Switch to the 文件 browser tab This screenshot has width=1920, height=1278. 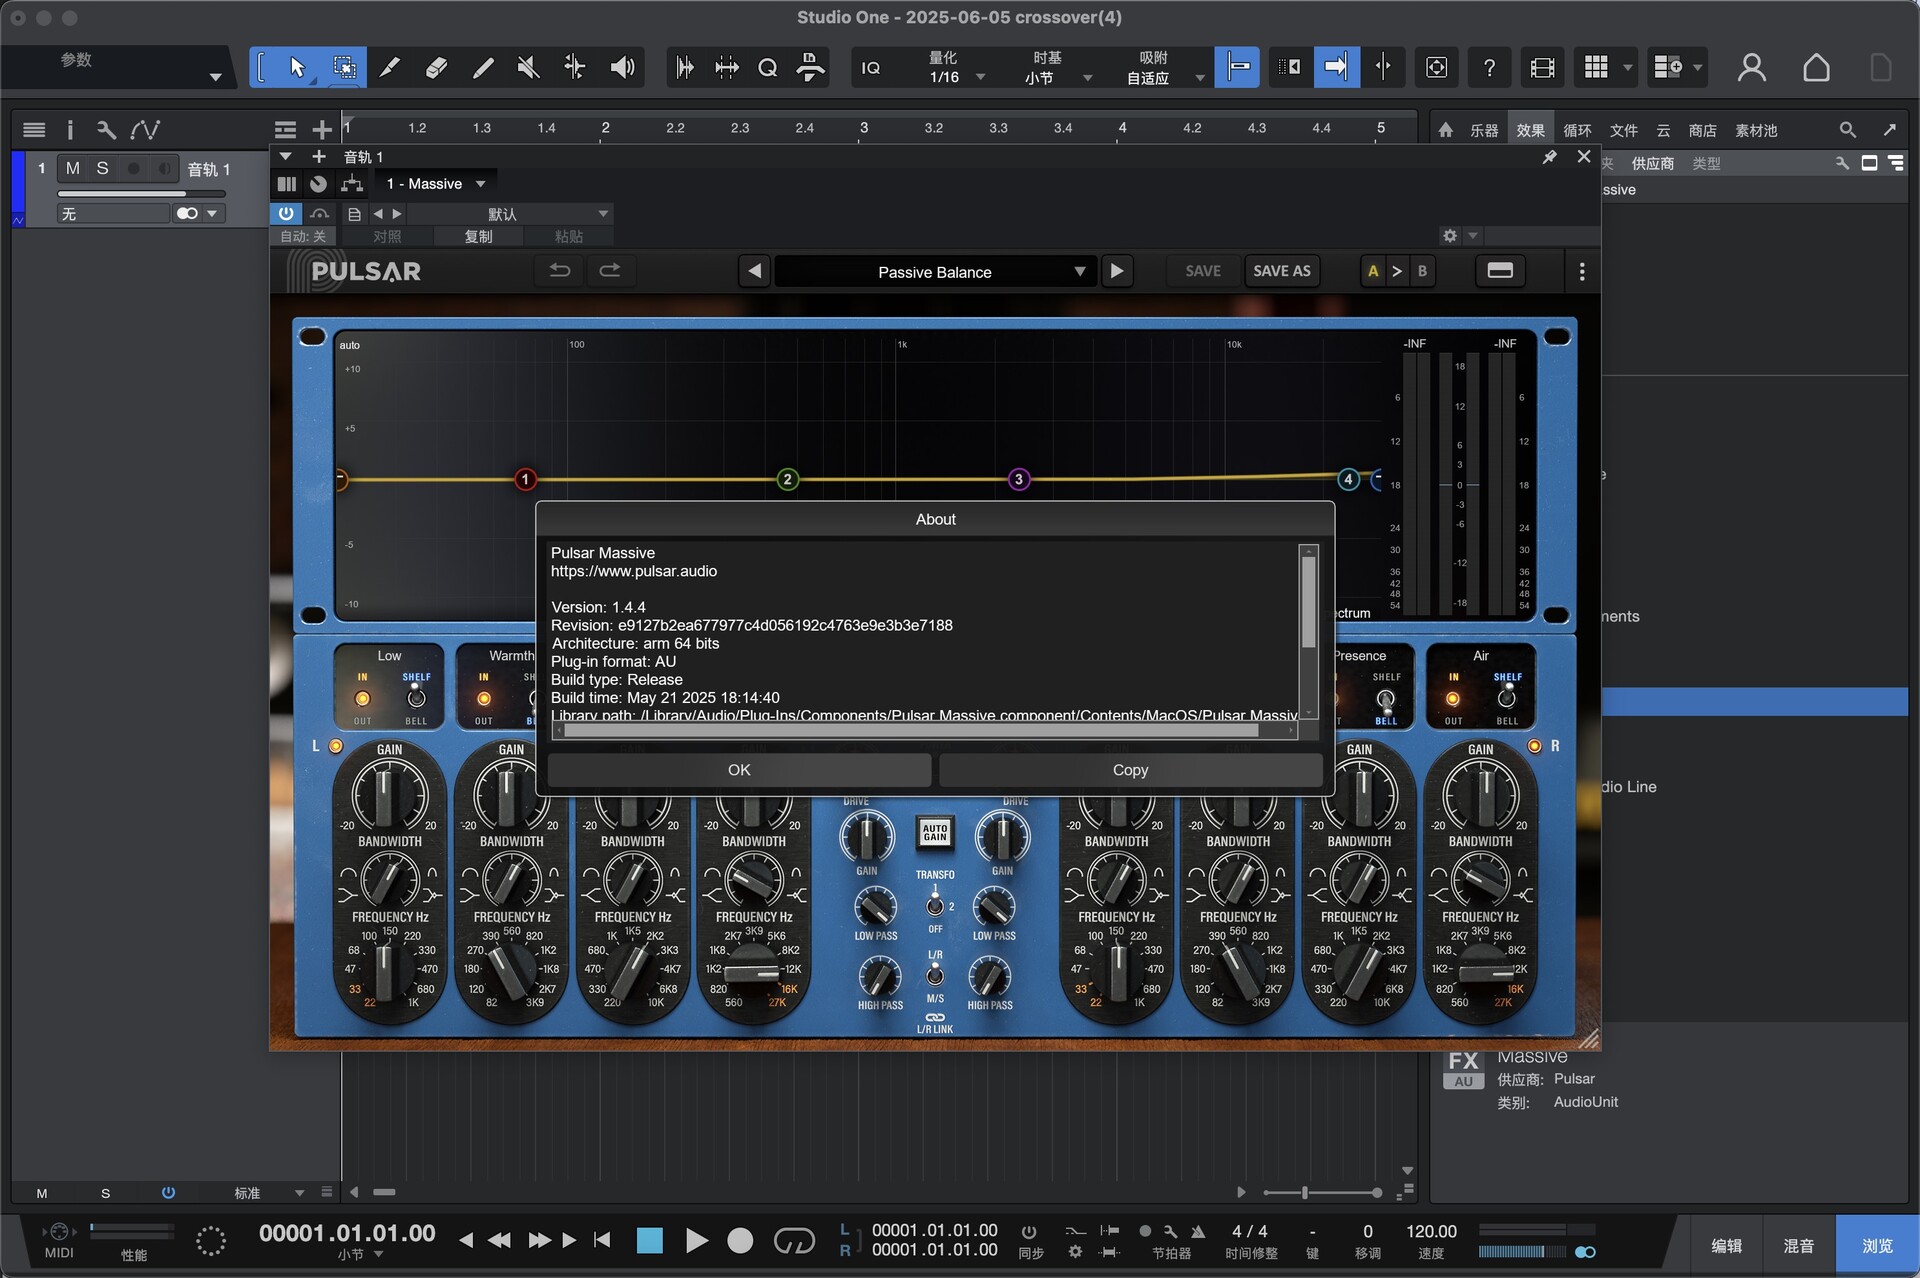pos(1623,130)
